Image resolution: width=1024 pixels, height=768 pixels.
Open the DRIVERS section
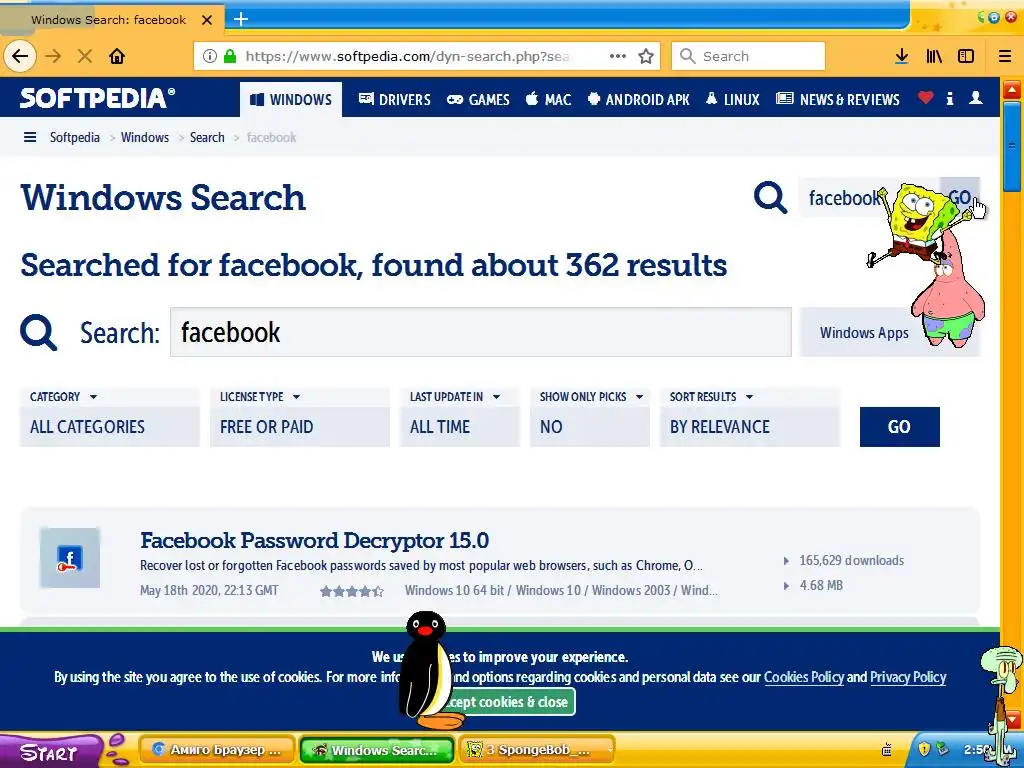[394, 99]
